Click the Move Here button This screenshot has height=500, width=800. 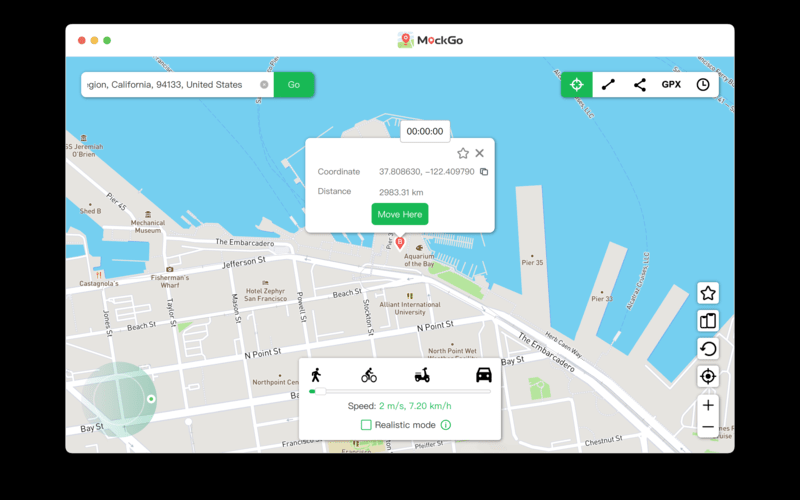(400, 214)
